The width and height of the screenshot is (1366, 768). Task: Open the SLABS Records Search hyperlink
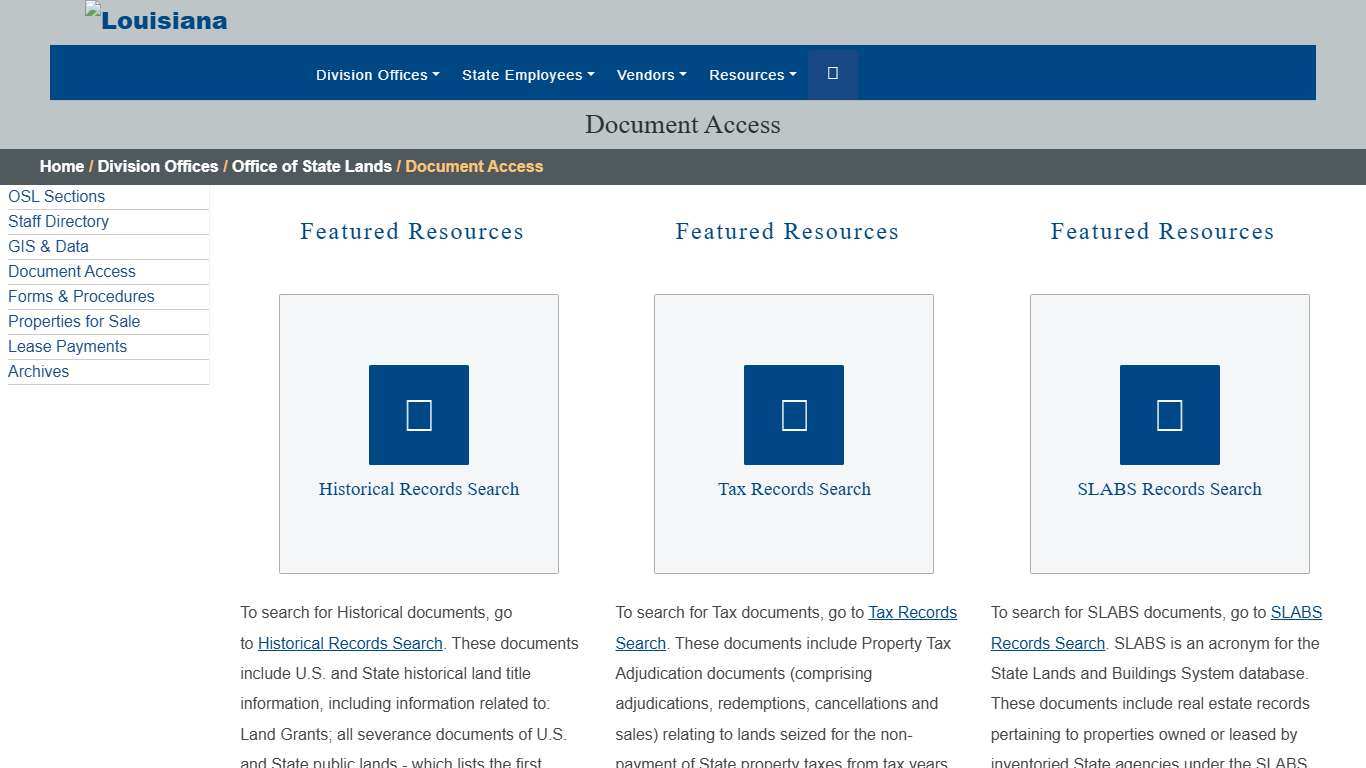(1296, 612)
